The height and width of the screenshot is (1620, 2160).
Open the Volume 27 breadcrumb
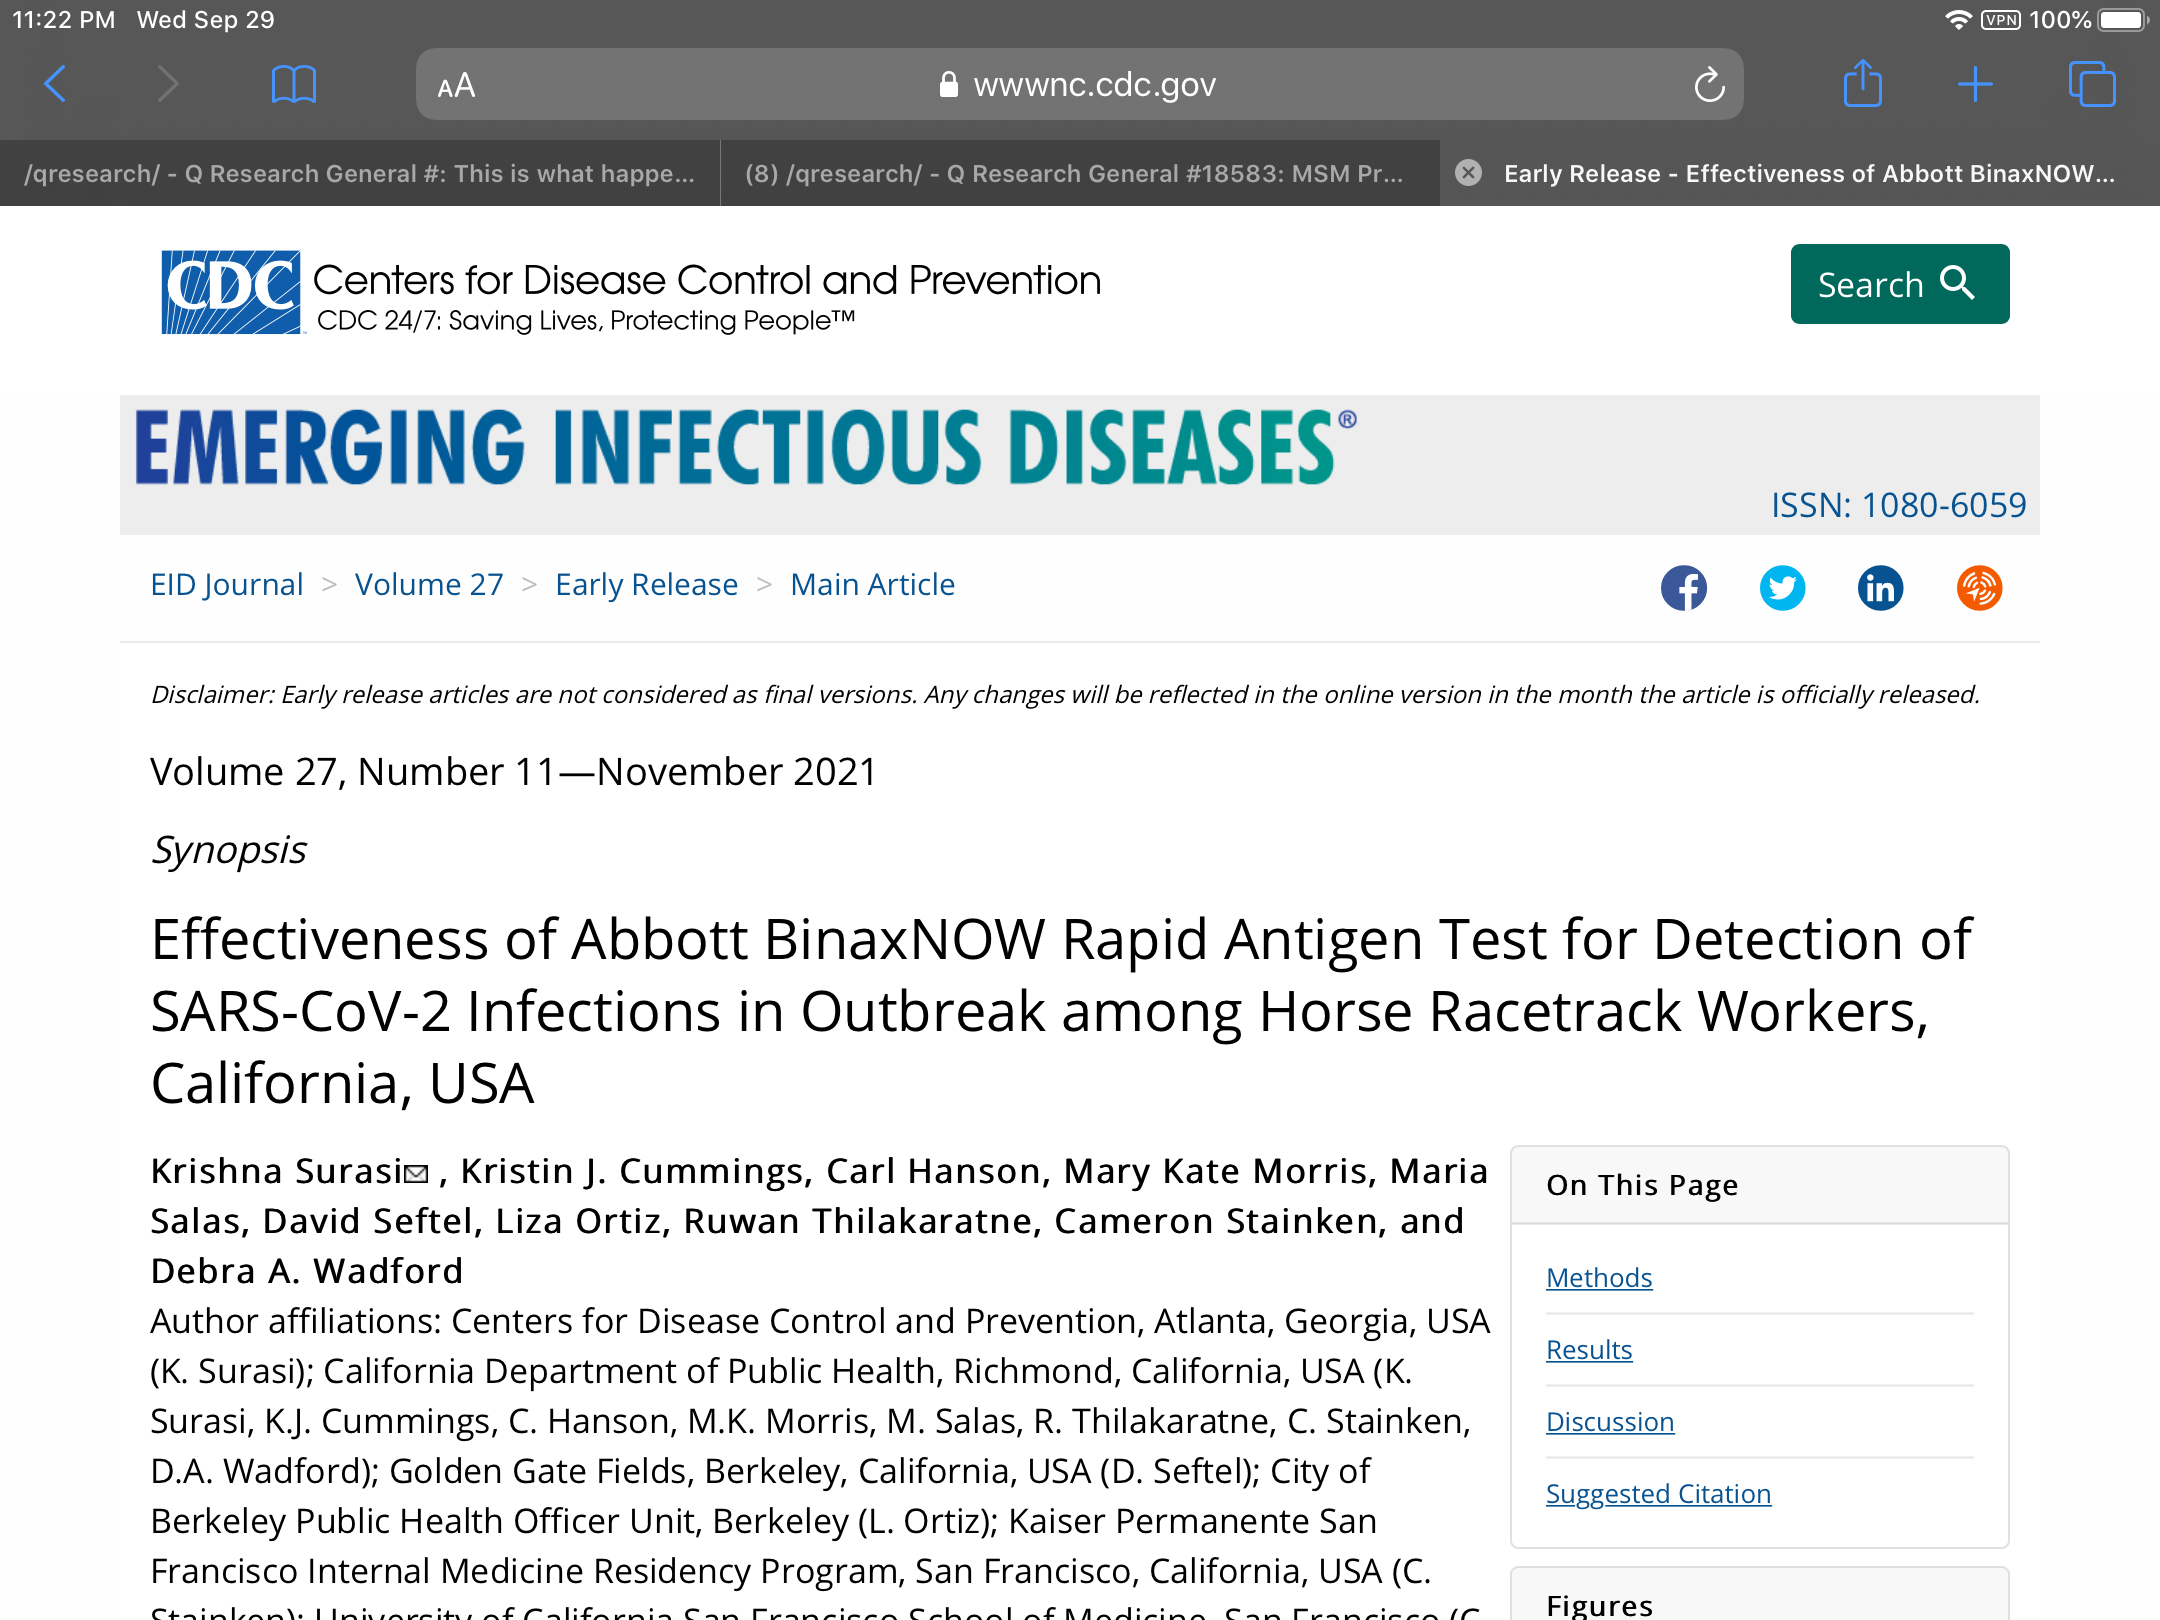(x=429, y=584)
